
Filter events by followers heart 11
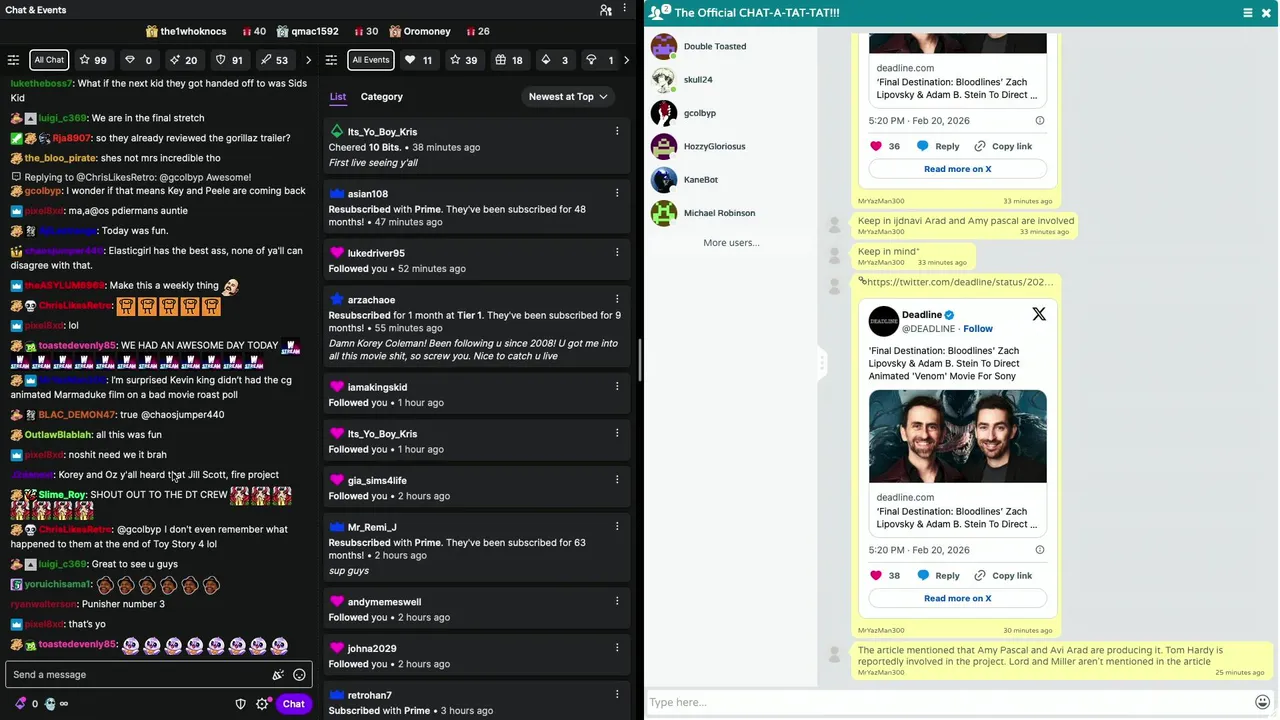[x=418, y=60]
